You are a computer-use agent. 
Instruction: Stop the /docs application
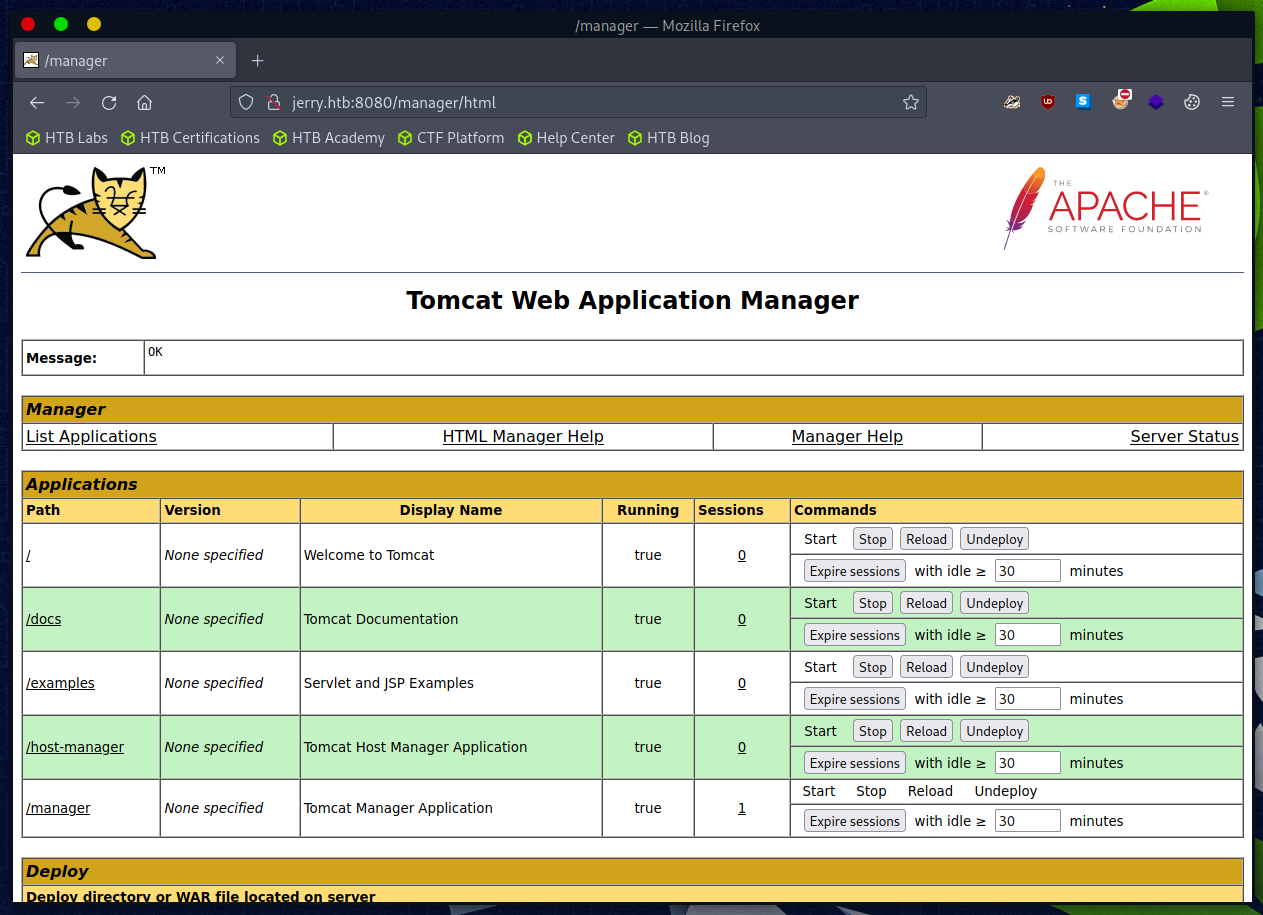[873, 603]
